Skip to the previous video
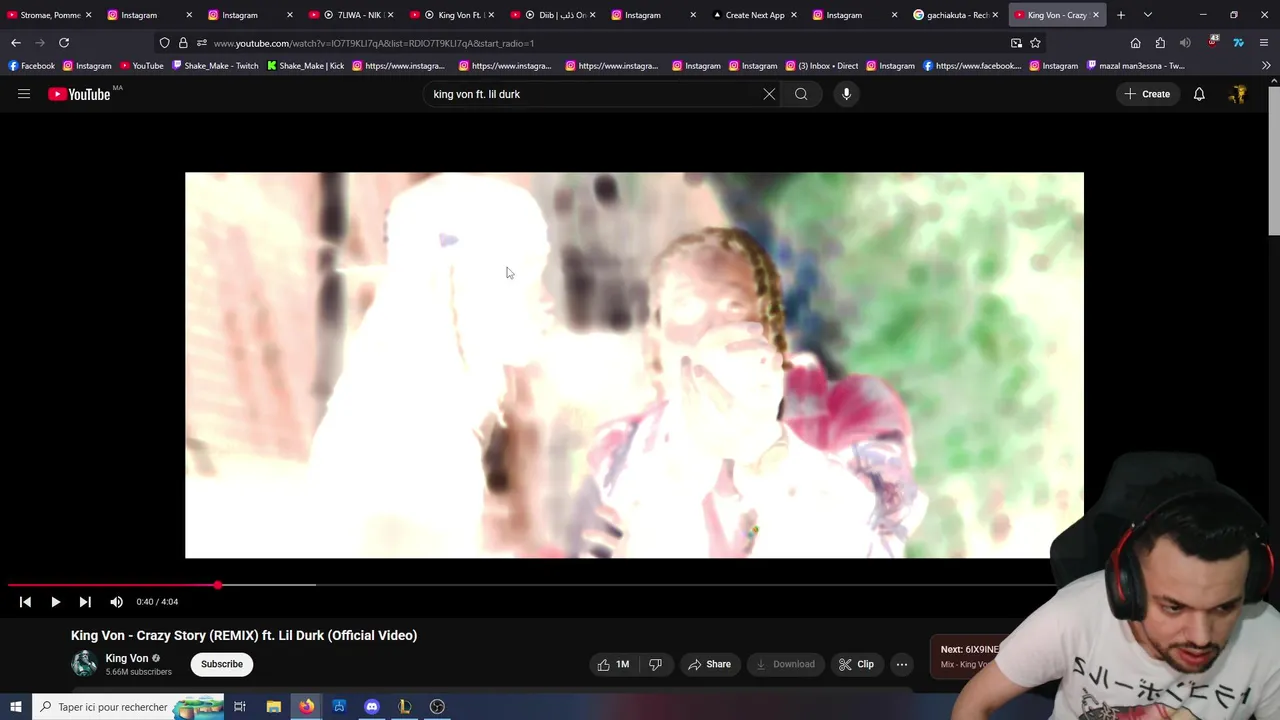1280x720 pixels. coord(25,602)
